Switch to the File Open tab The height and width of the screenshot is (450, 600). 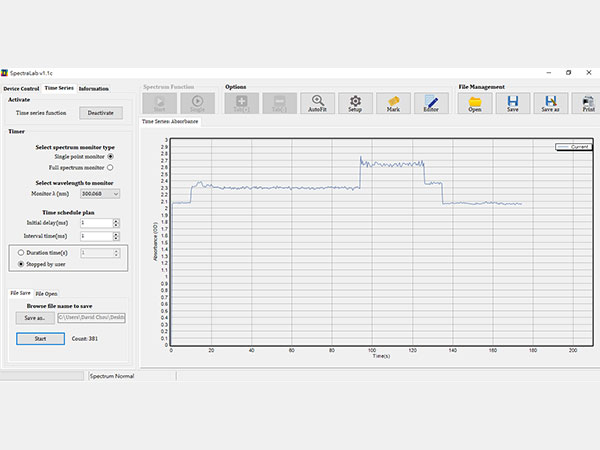tap(47, 293)
